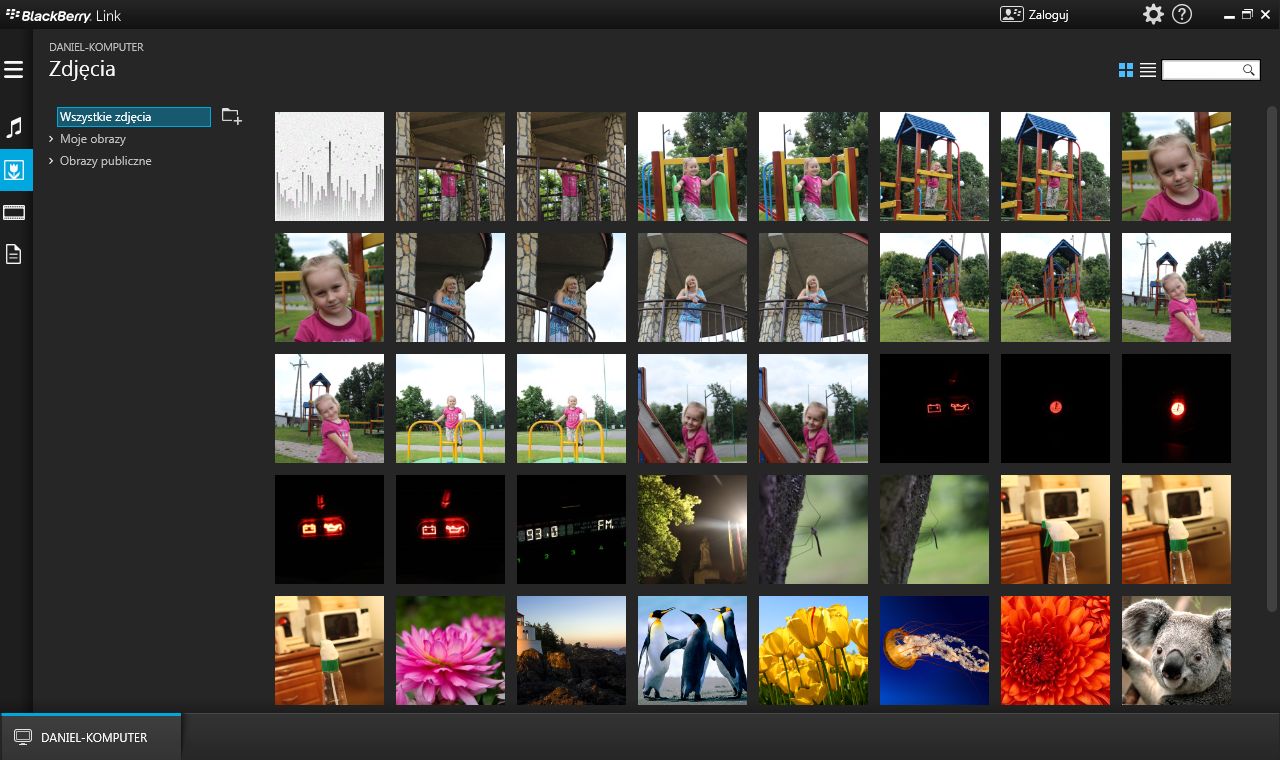
Task: Select the koala photo thumbnail
Action: (x=1176, y=650)
